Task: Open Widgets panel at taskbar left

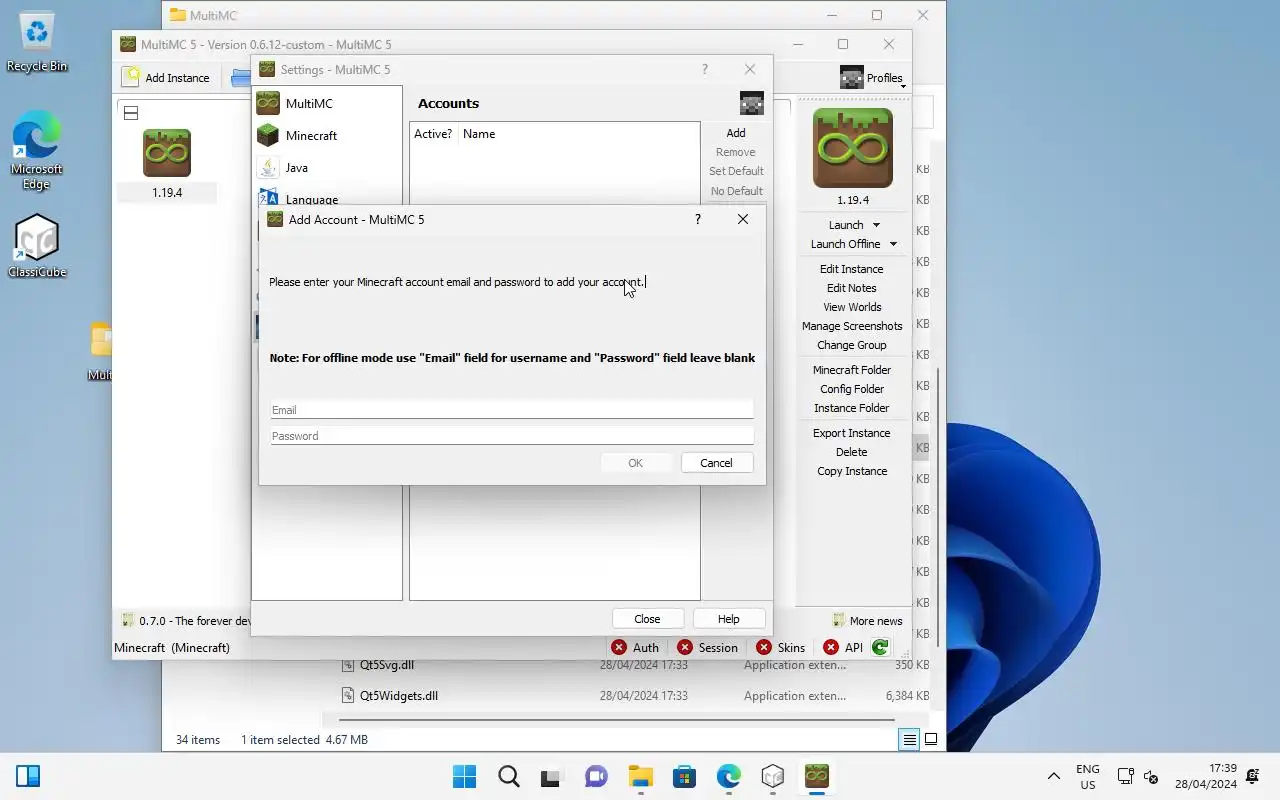Action: (x=28, y=776)
